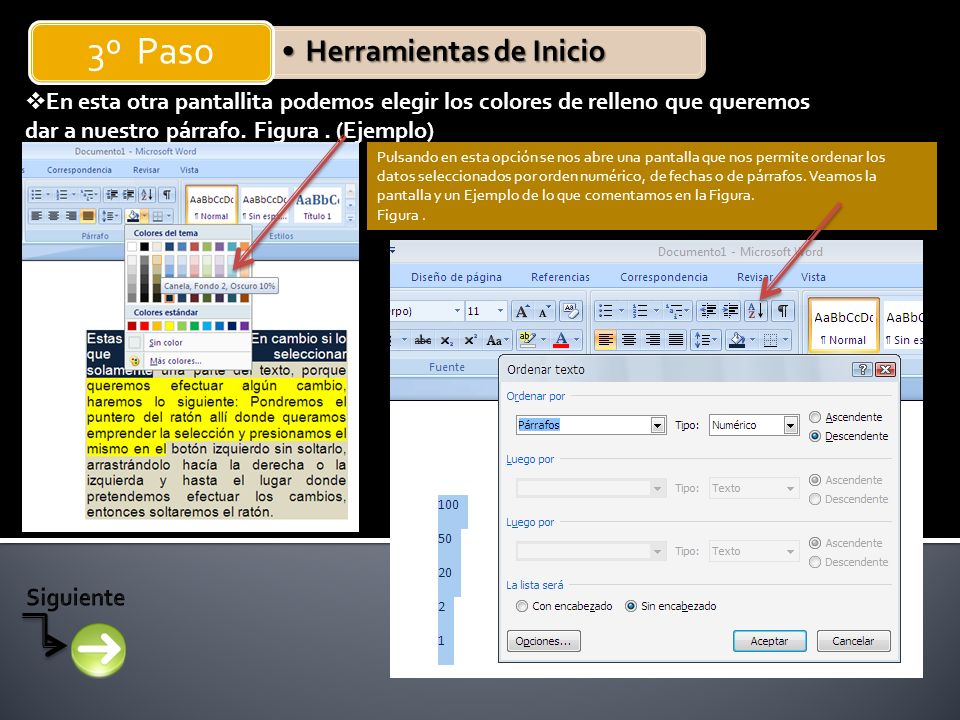Screen dimensions: 960x720
Task: Choose the Sin encabezado option
Action: (631, 606)
